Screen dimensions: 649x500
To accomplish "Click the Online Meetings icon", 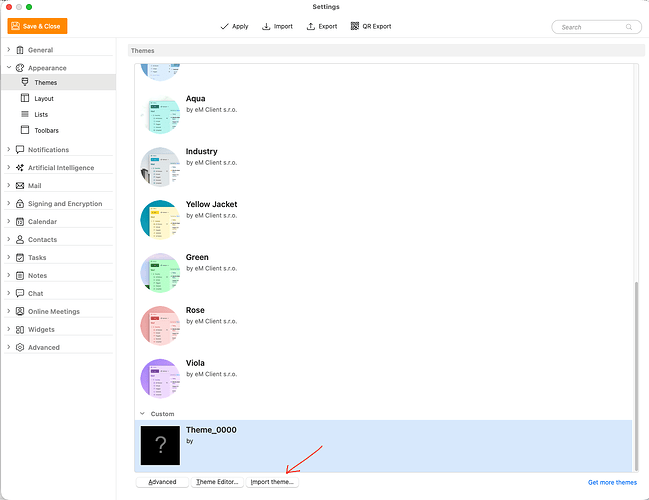I will pos(20,311).
